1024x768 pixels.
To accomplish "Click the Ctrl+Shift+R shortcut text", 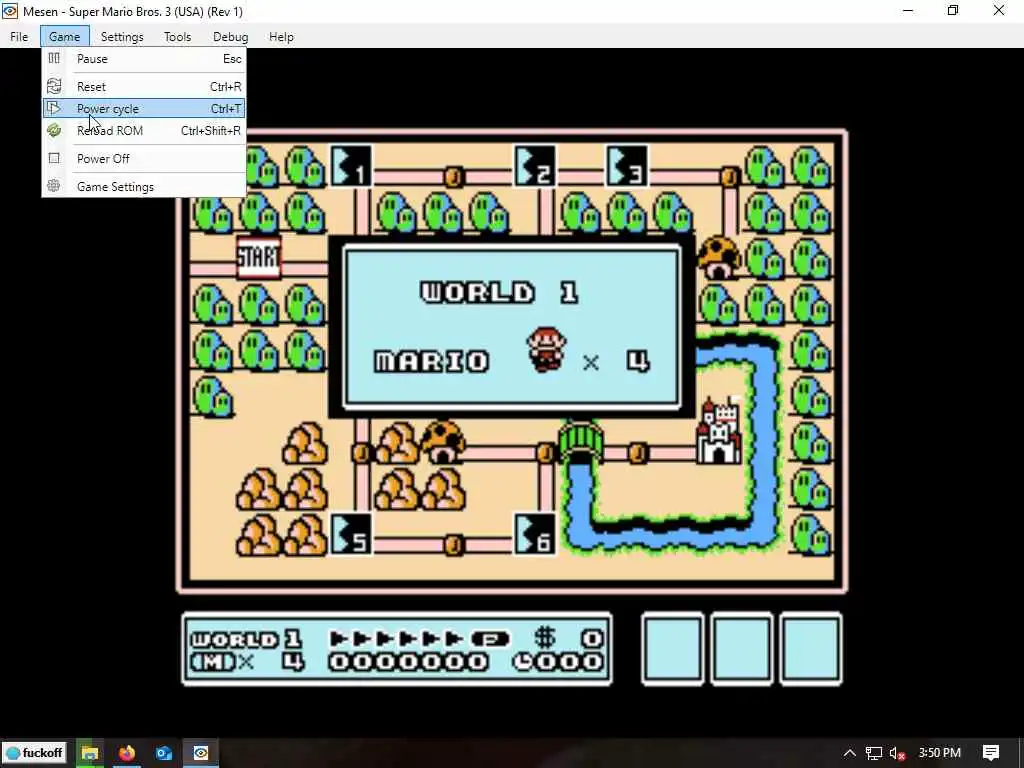I will (x=211, y=131).
